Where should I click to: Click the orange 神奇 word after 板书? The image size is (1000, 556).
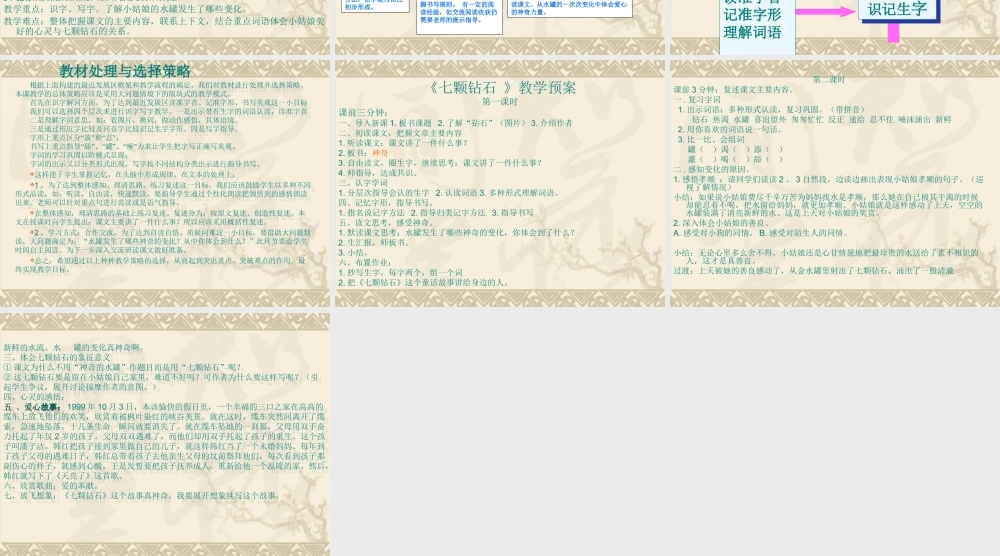[380, 153]
